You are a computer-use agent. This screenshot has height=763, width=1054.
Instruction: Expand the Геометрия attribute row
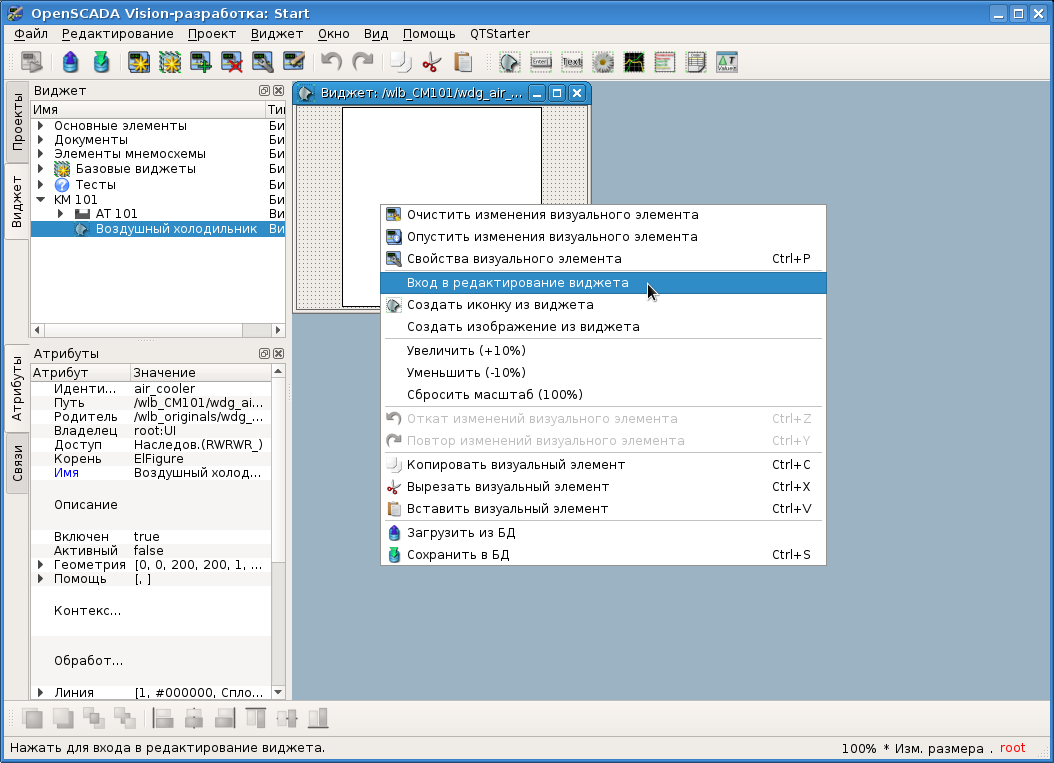click(40, 565)
